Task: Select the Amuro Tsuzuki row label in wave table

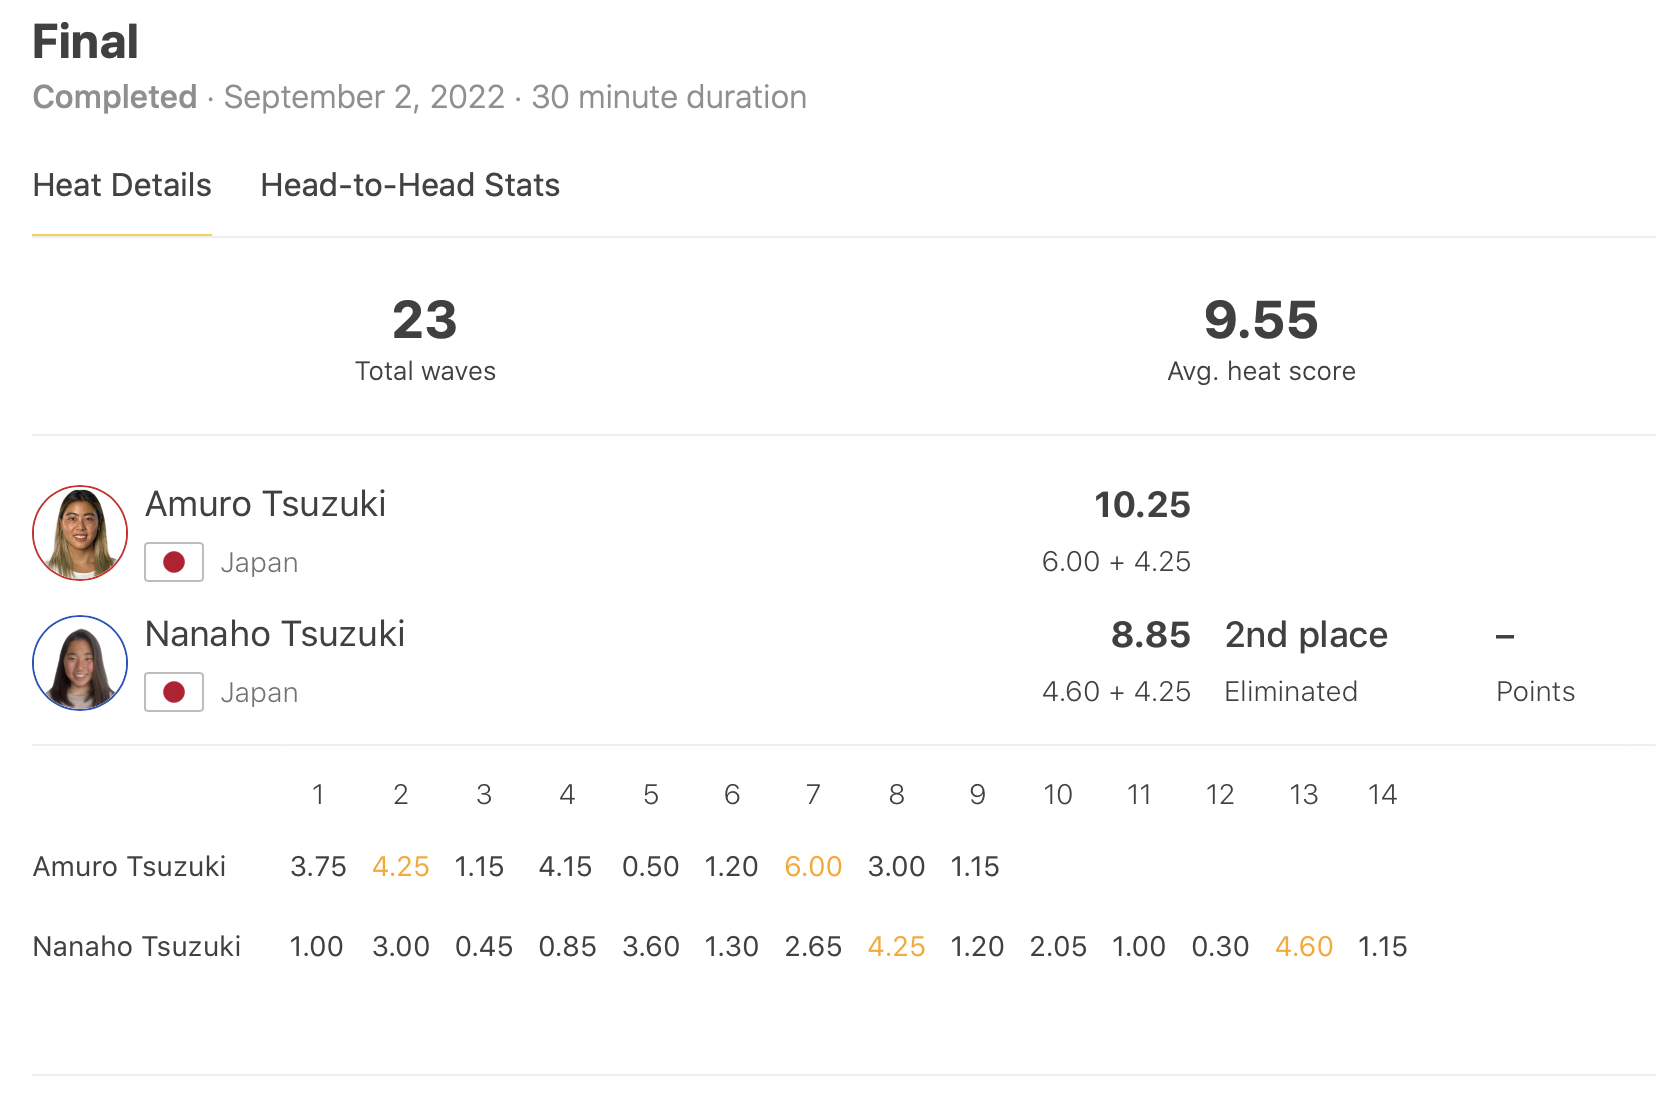Action: [129, 867]
